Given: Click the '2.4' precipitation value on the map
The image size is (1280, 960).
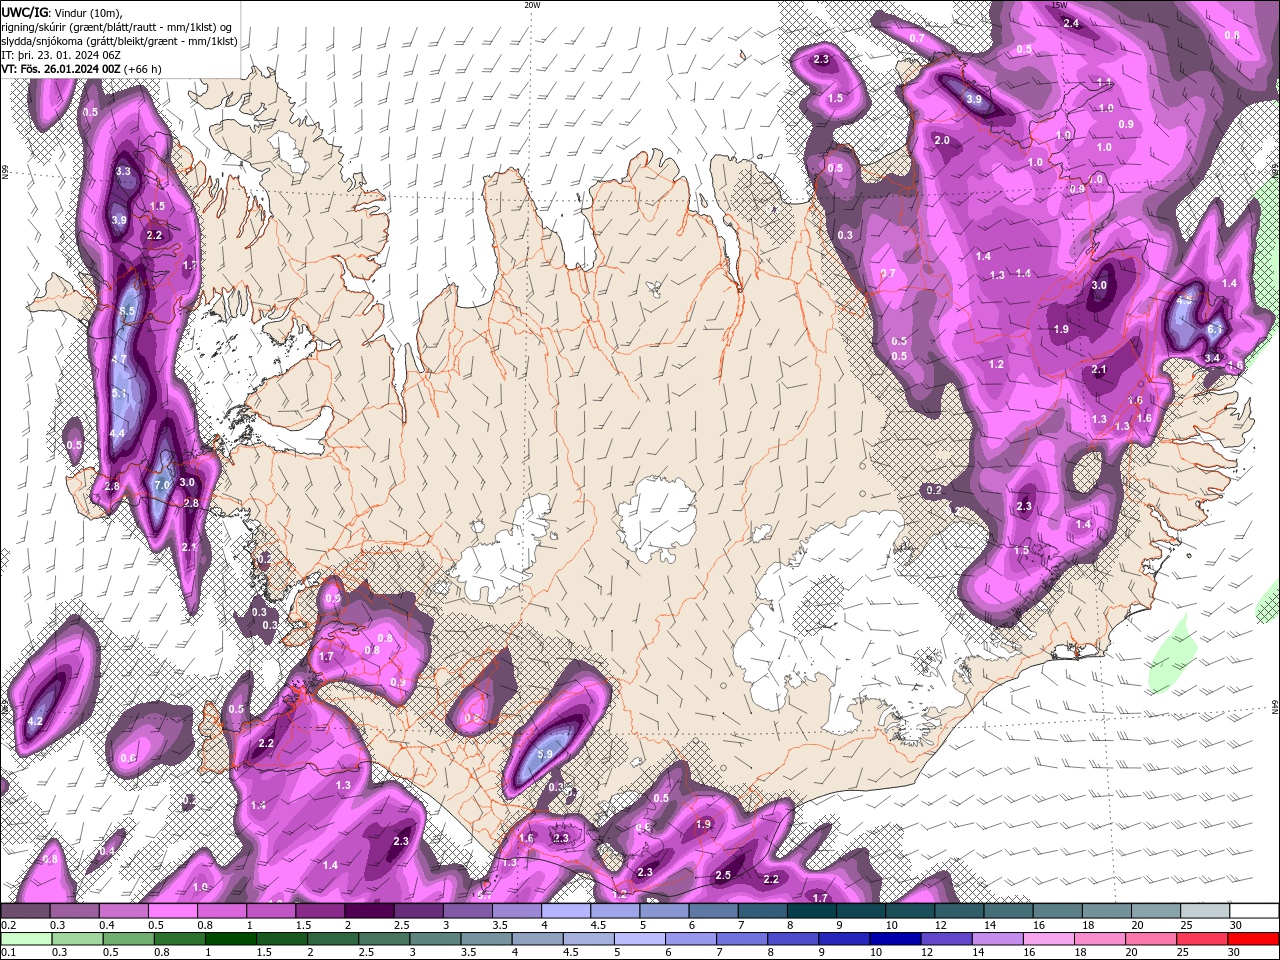Looking at the screenshot, I should 1071,23.
